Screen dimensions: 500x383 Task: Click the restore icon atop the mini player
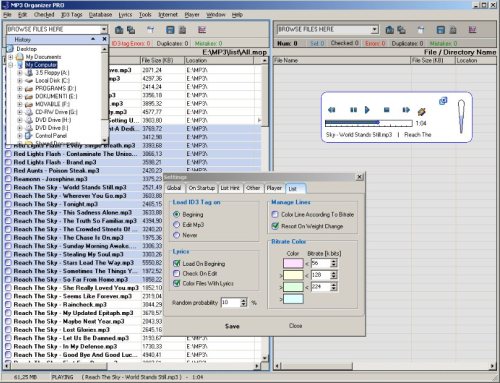(x=443, y=100)
